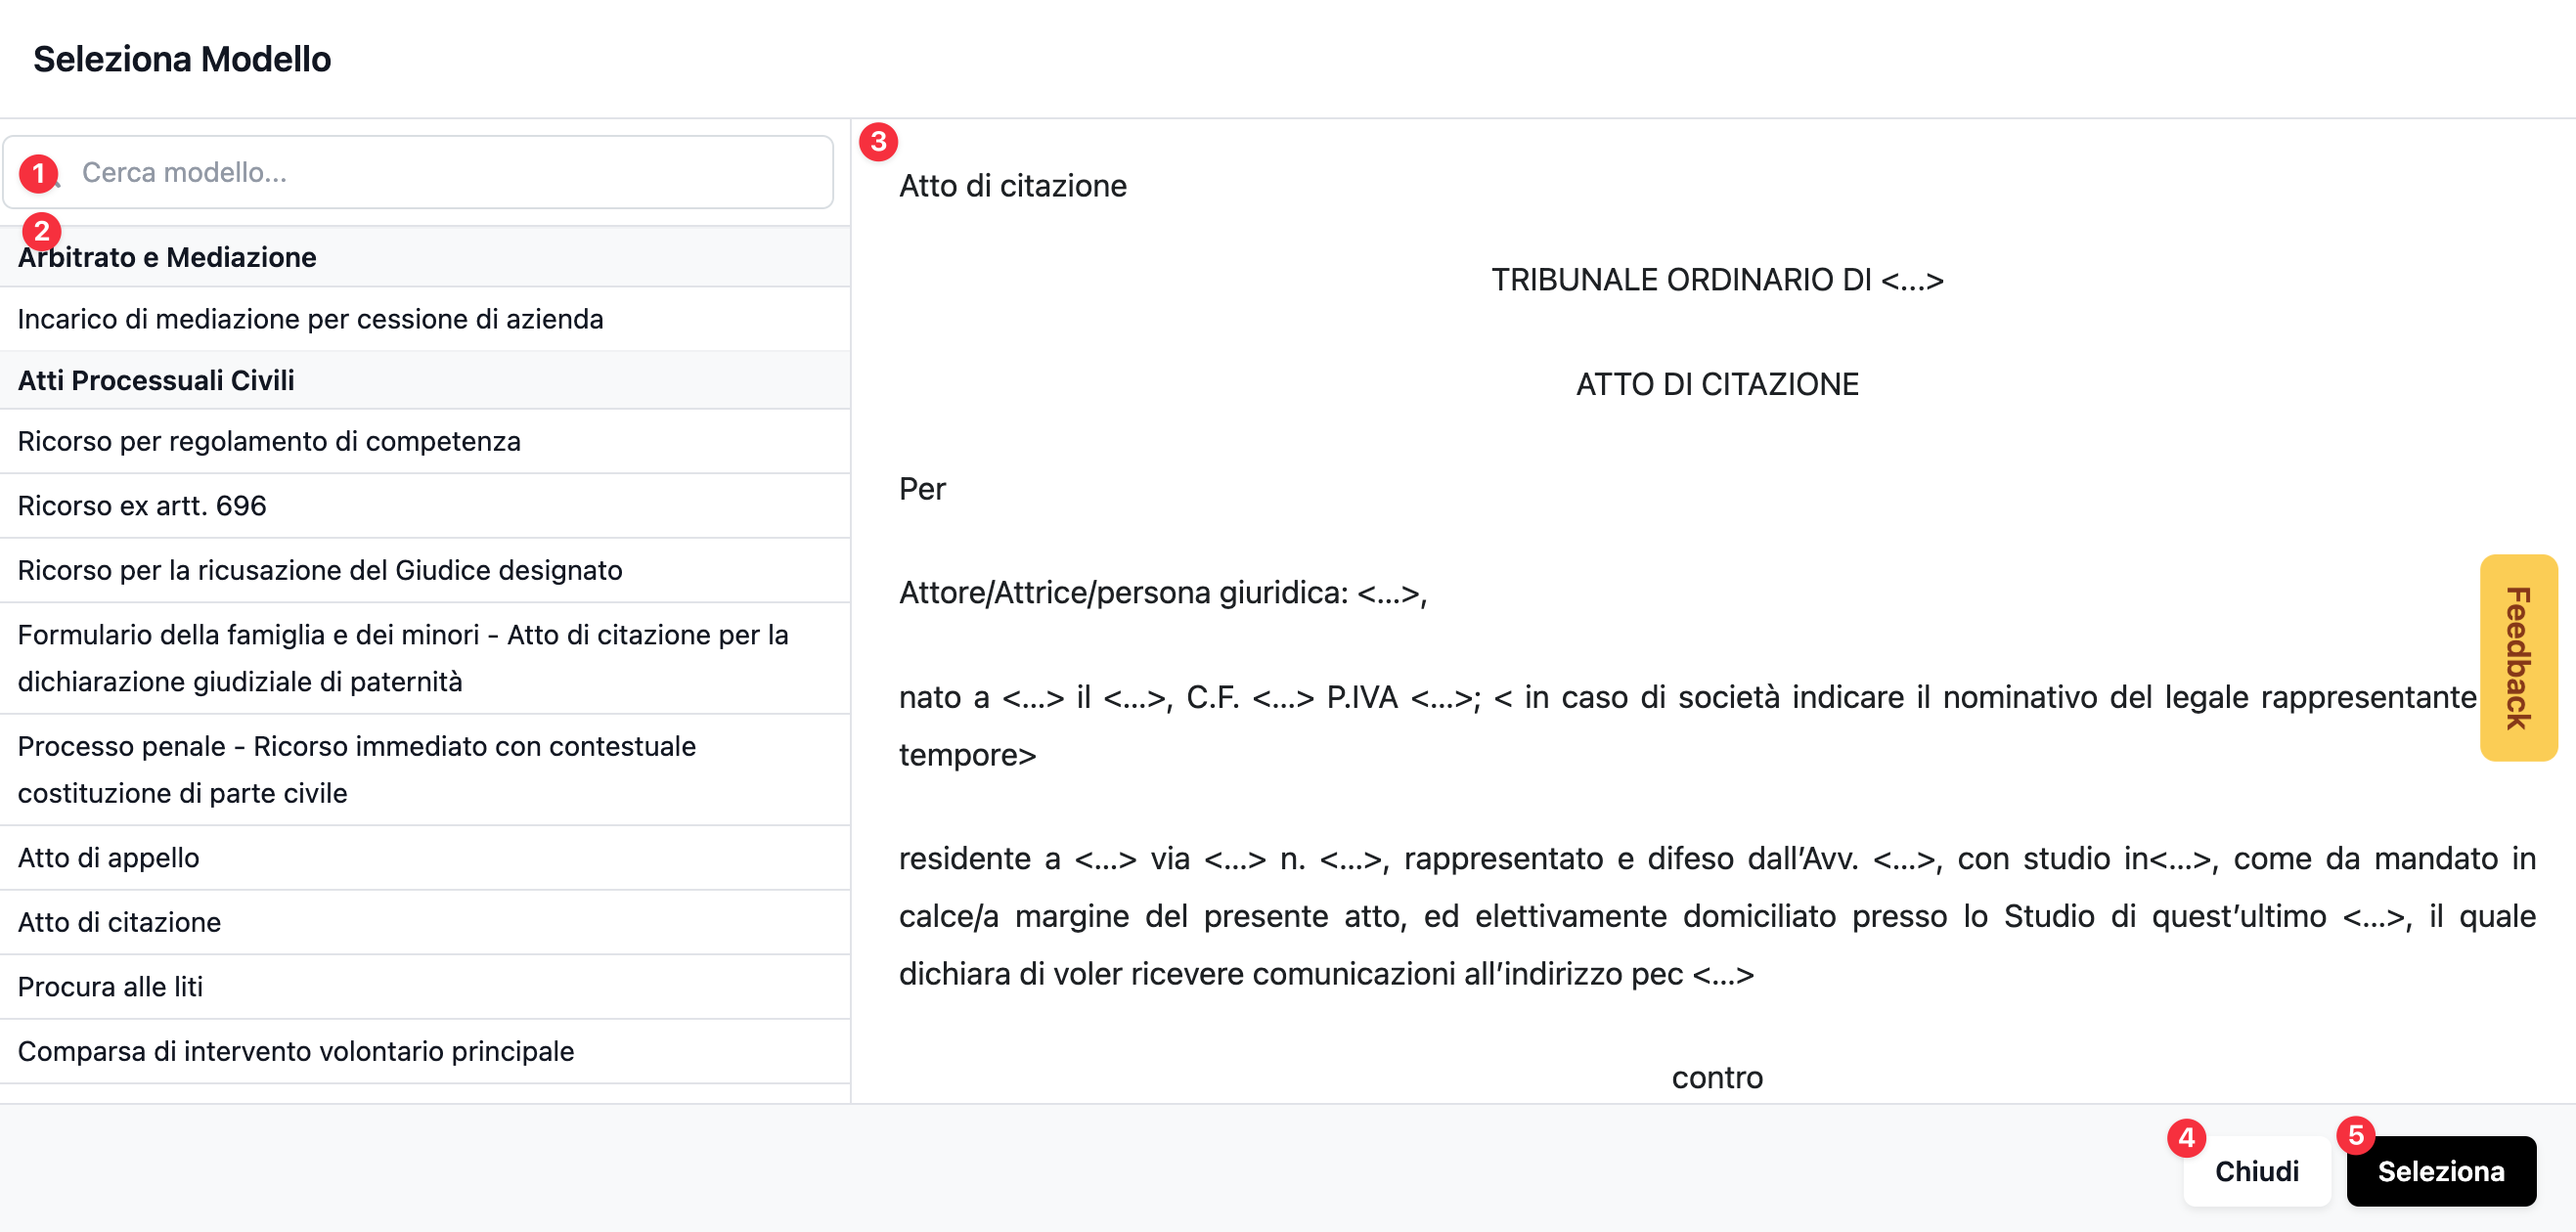Select Comparsa di intervento volontario principale
Image resolution: width=2576 pixels, height=1232 pixels.
click(x=296, y=1051)
